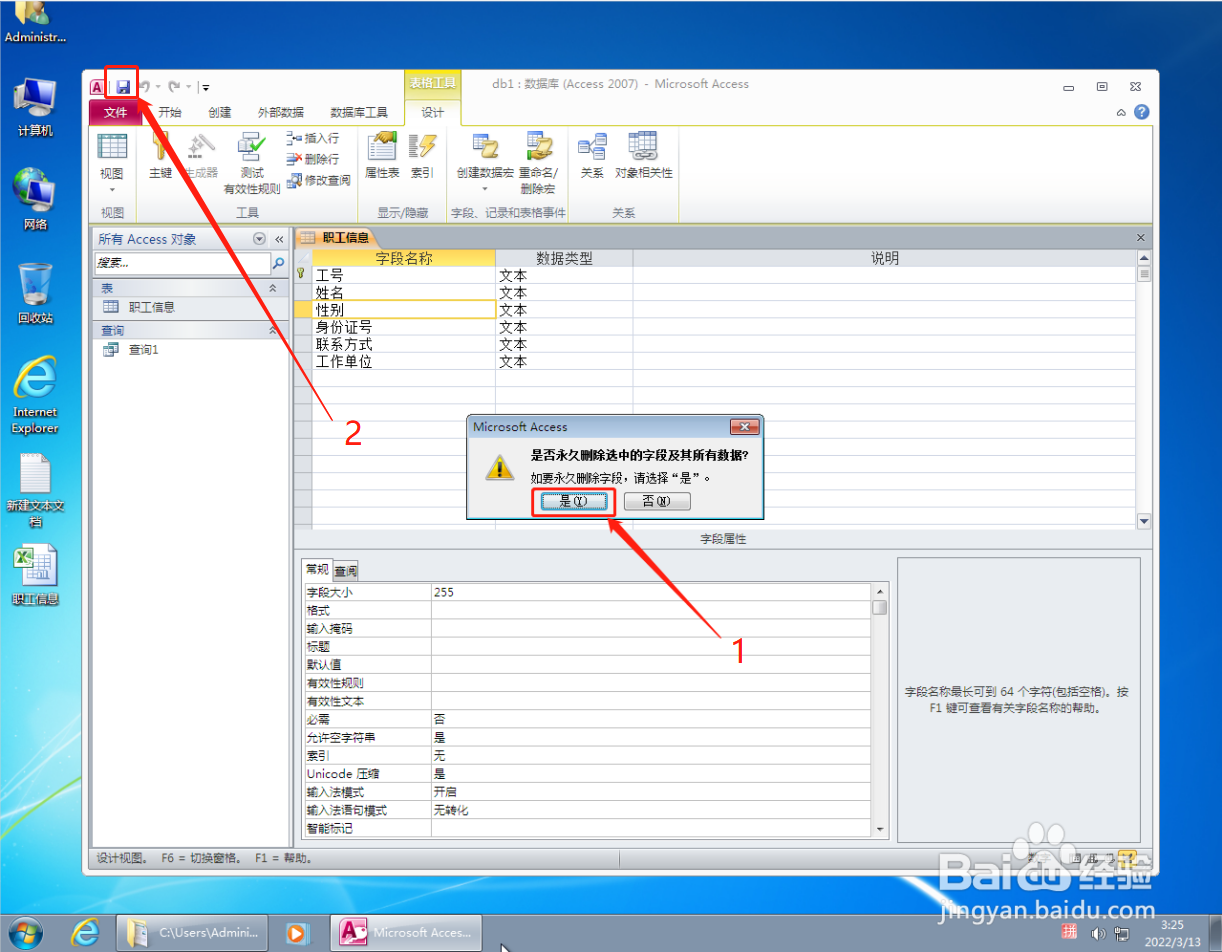Viewport: 1222px width, 952px height.
Task: Click the 姓名 field name cell
Action: click(404, 293)
